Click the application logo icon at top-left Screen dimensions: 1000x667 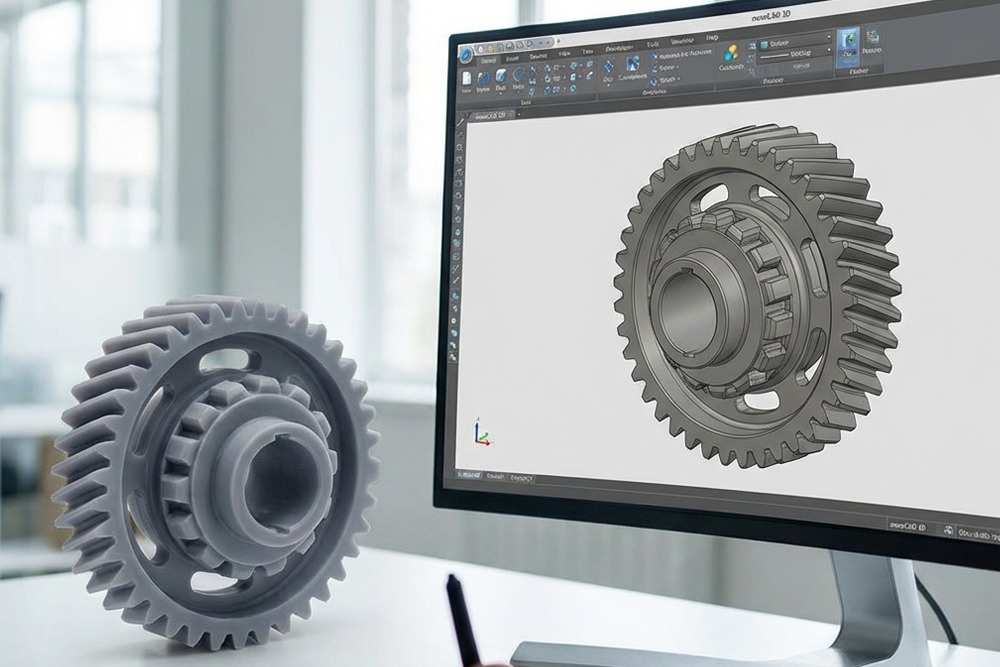(467, 52)
